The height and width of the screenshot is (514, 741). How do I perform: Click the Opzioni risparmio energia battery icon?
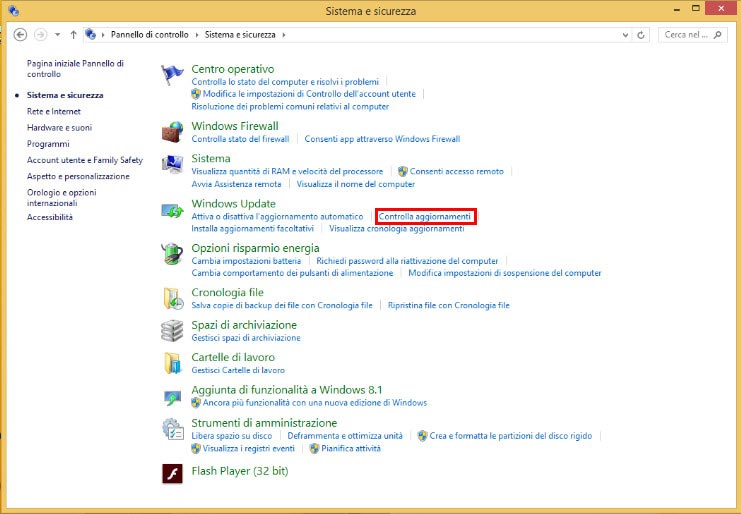point(172,254)
